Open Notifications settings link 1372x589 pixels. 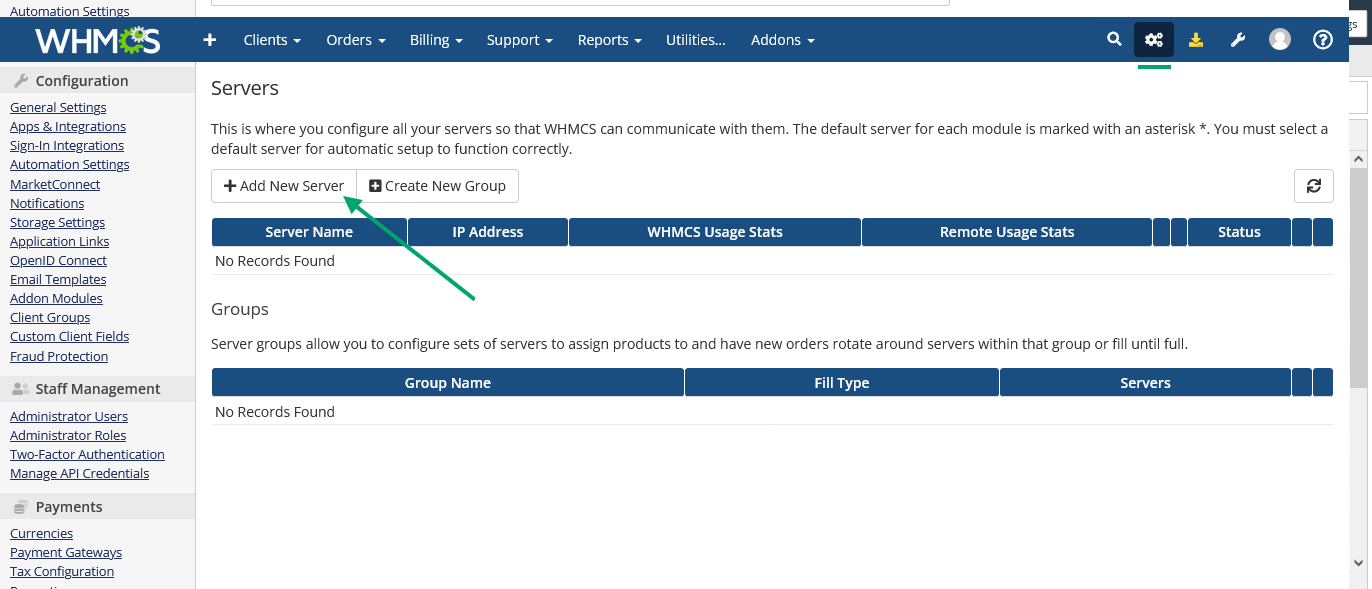[x=47, y=203]
